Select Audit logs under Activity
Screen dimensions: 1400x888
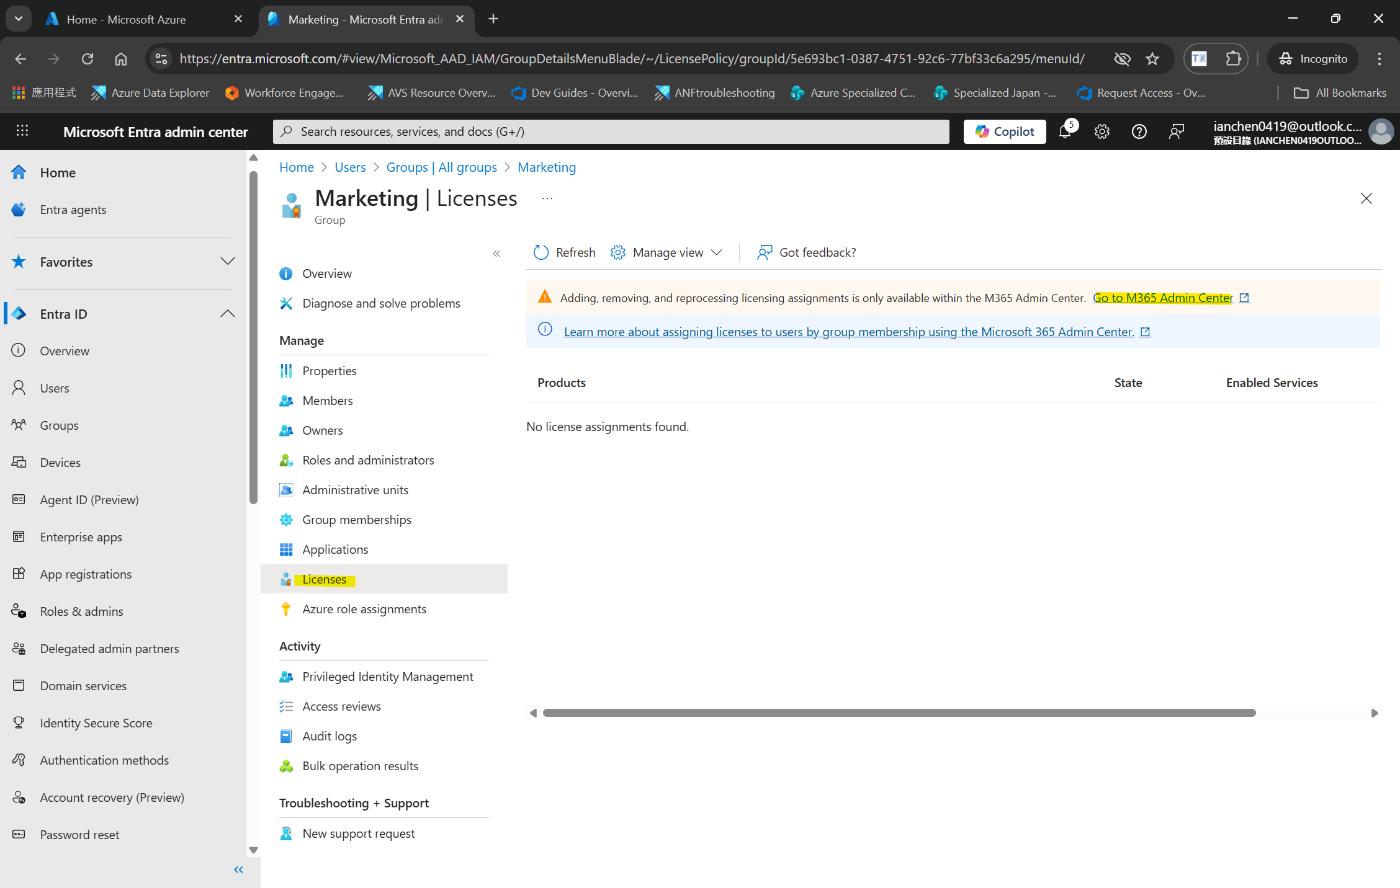coord(329,736)
